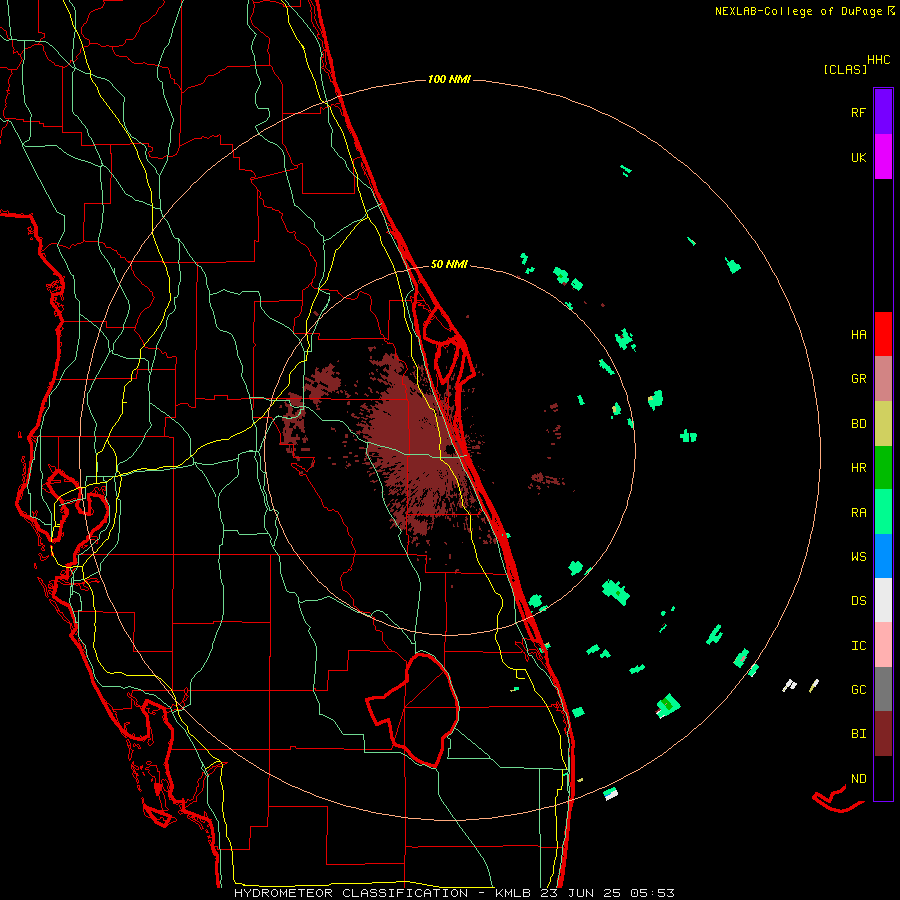900x900 pixels.
Task: Click the red Lake Okeechobee outline
Action: click(413, 710)
